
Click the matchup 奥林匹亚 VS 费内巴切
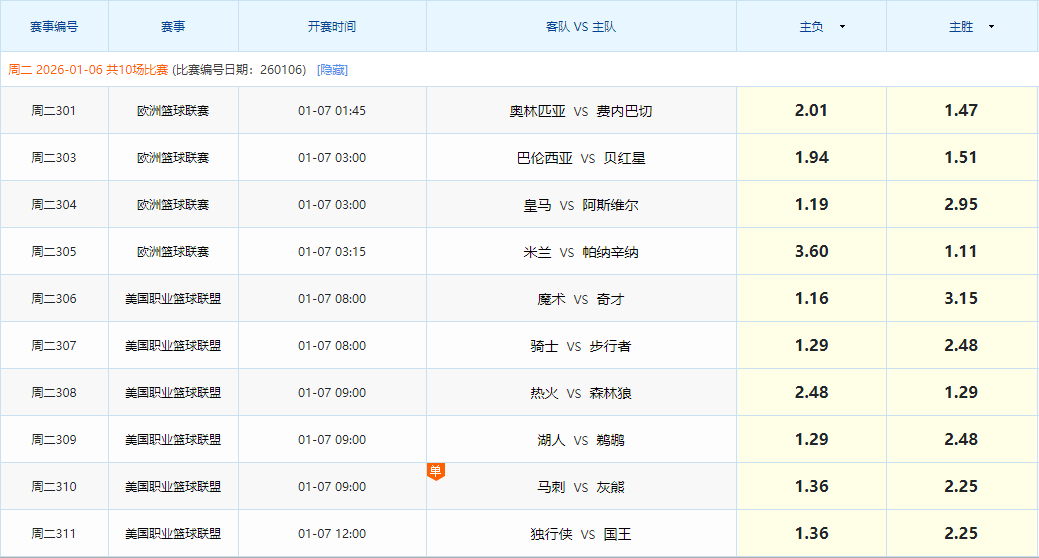pos(581,111)
